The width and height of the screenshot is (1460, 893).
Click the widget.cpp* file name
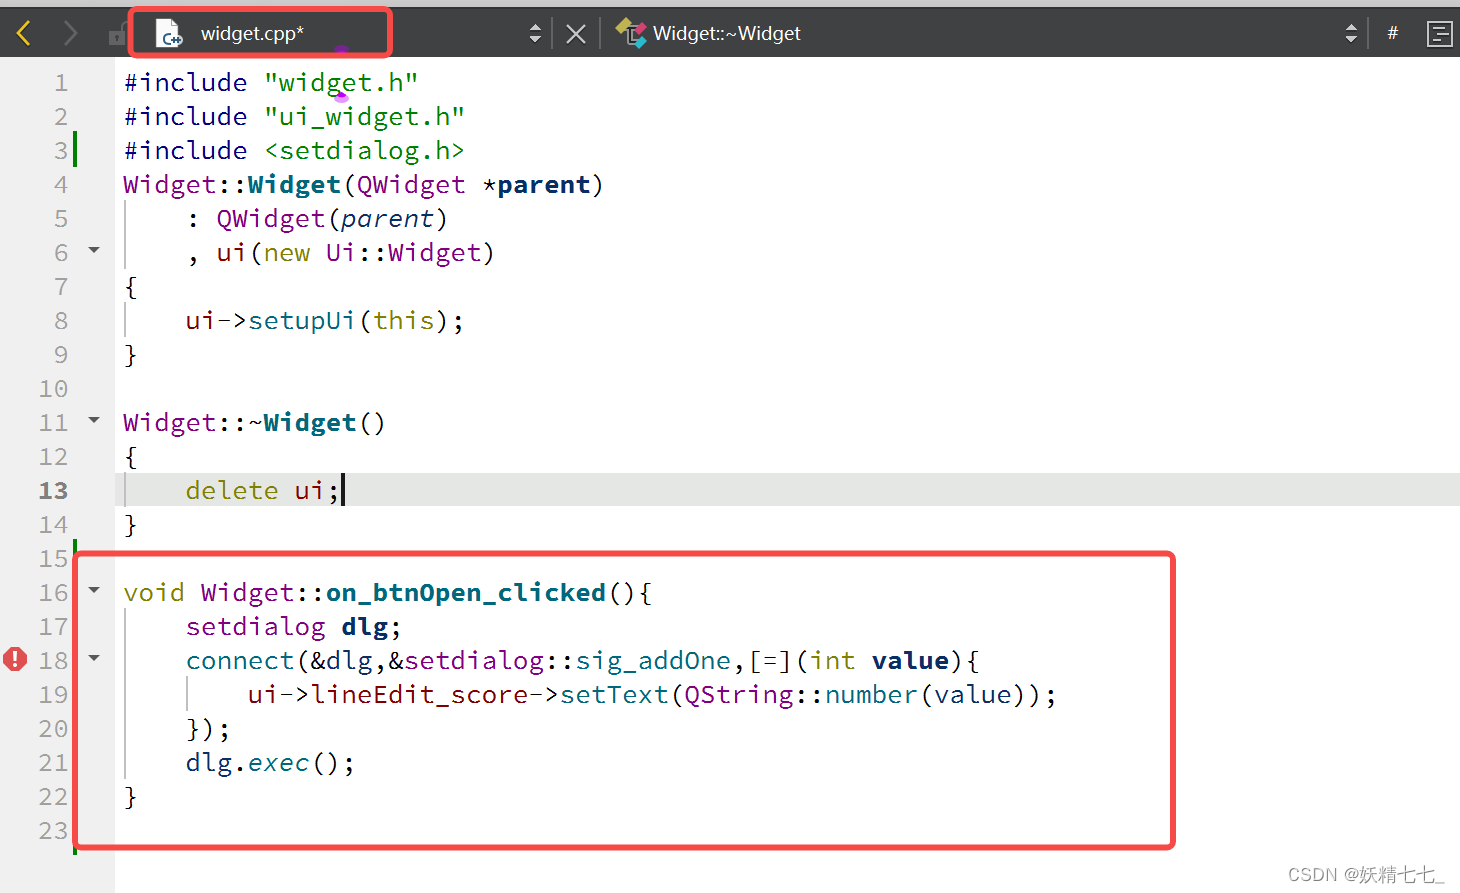252,33
